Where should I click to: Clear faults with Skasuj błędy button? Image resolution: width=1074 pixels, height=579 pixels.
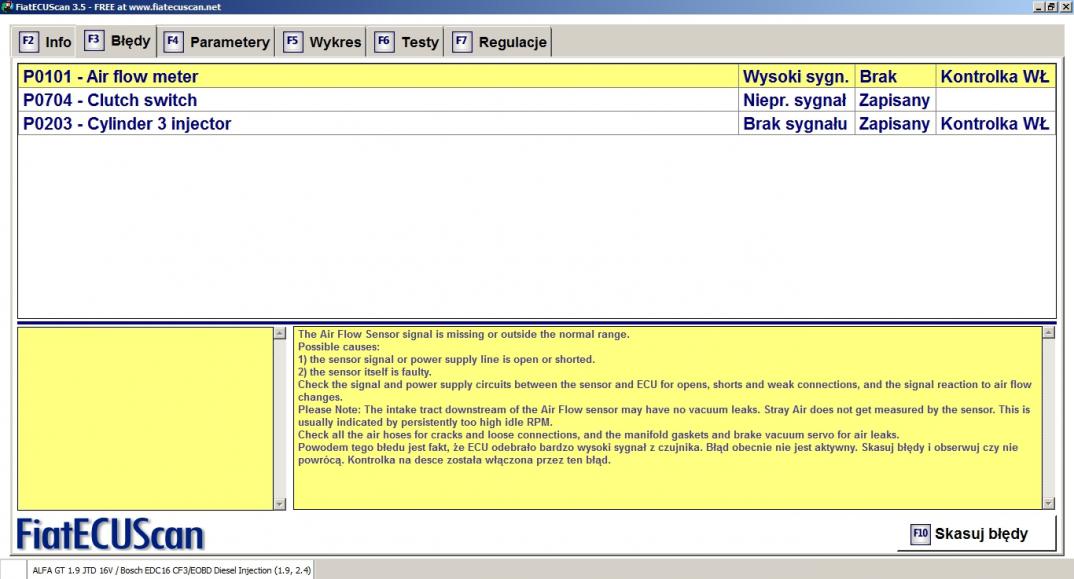[976, 534]
